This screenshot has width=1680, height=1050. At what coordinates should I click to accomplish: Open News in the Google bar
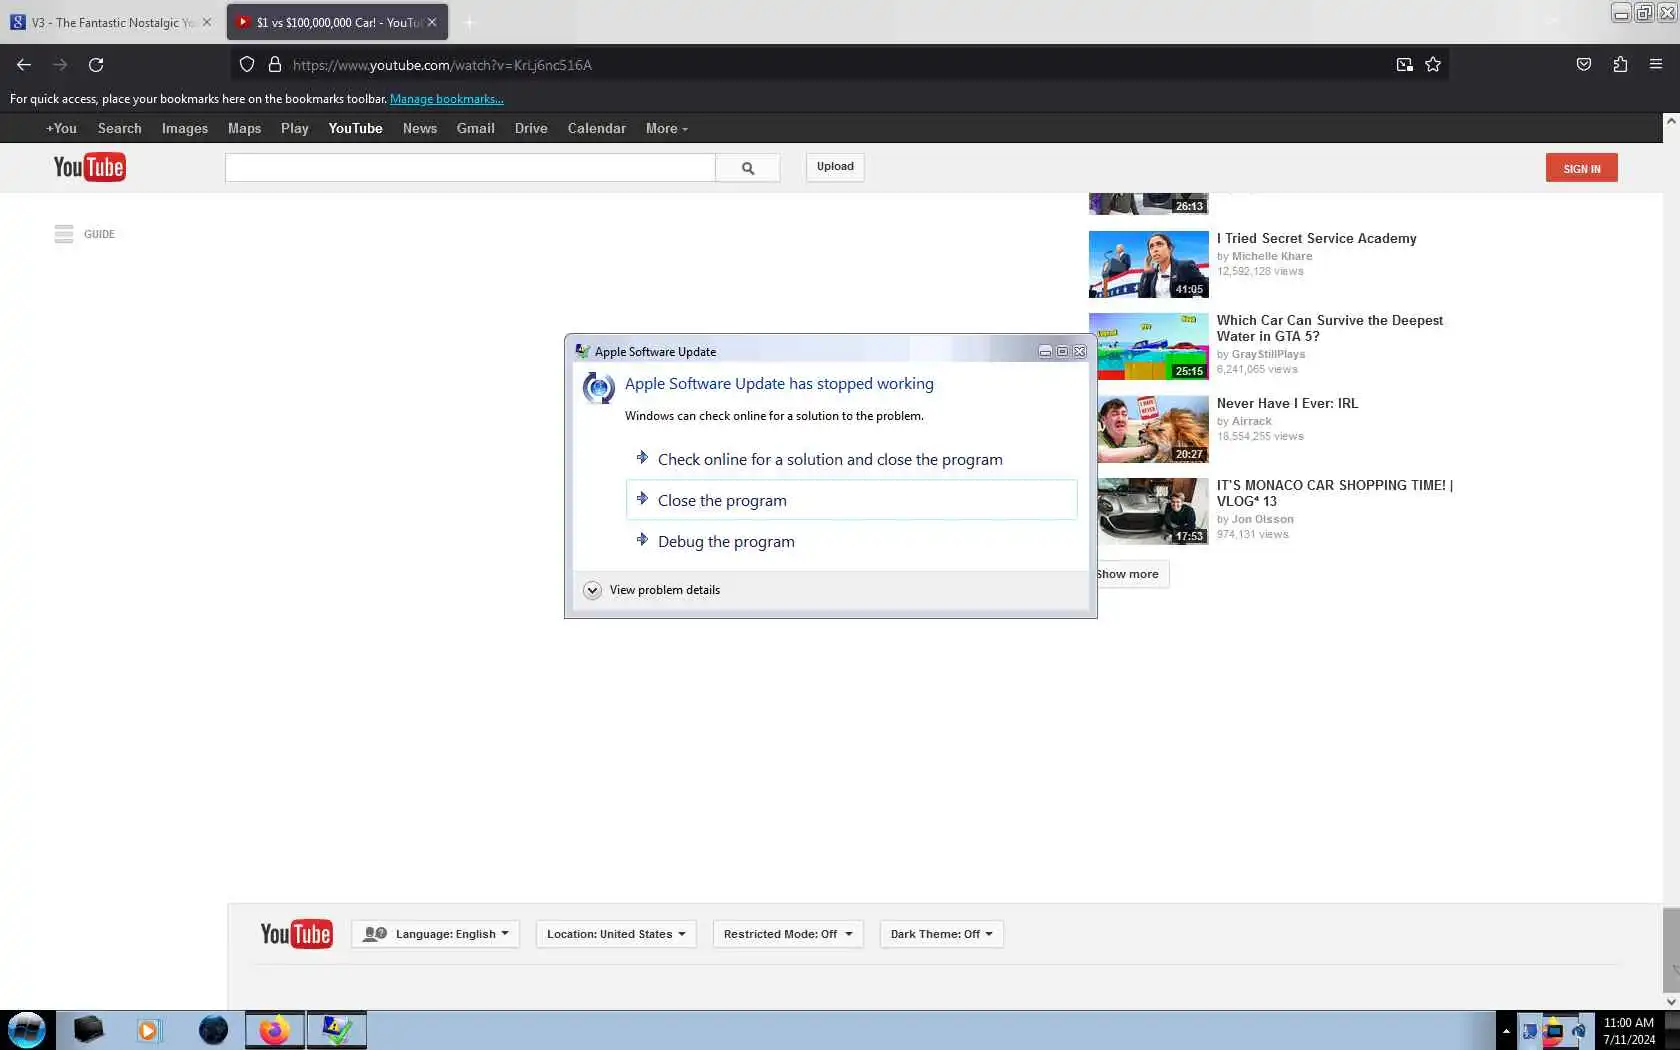(x=420, y=128)
